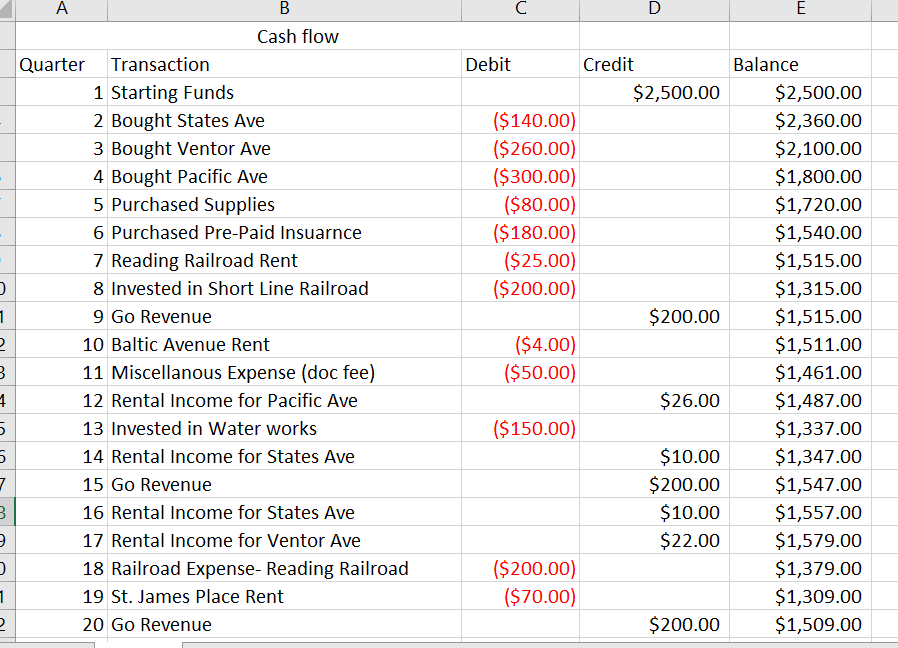The image size is (898, 648).
Task: Click the $1,547.00 balance cell
Action: pos(800,484)
